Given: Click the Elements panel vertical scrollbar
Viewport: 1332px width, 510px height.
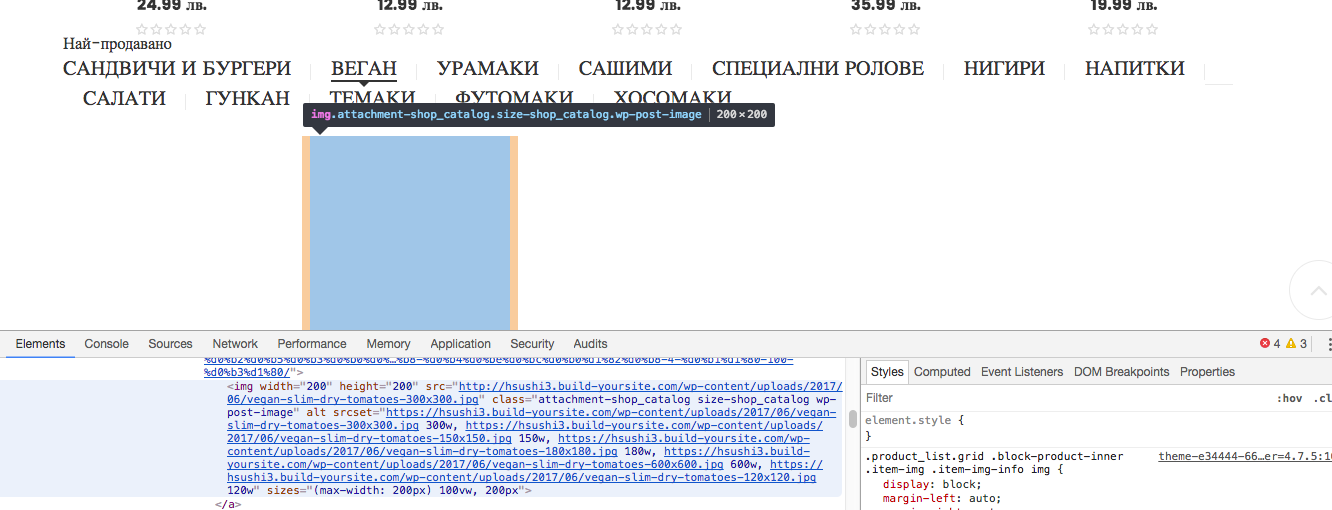Looking at the screenshot, I should tap(853, 418).
